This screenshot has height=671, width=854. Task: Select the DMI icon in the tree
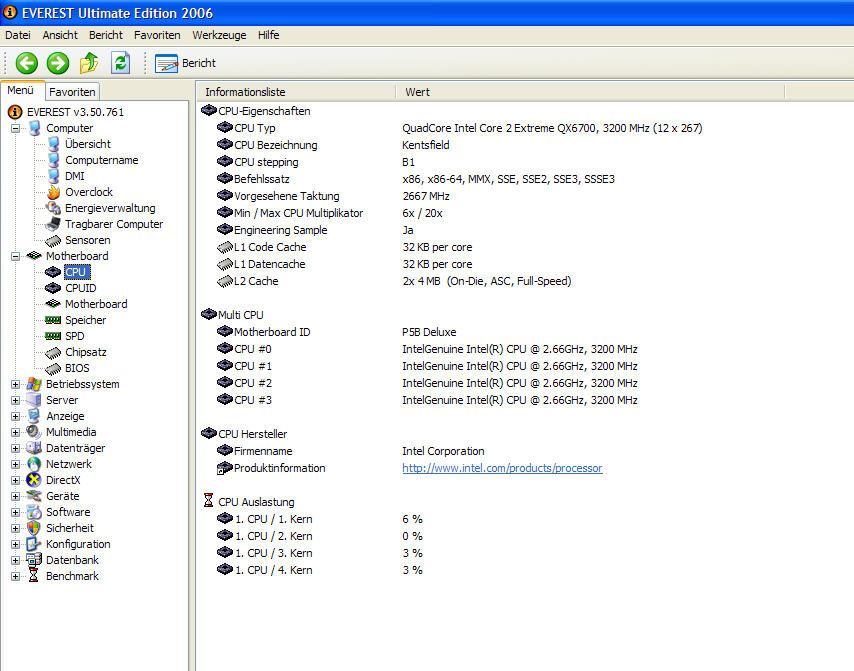[x=53, y=176]
